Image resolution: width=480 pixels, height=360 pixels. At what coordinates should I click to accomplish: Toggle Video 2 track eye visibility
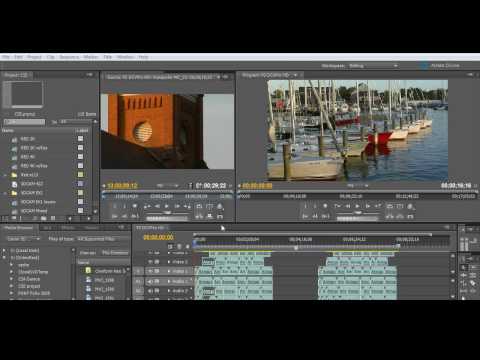[150, 262]
